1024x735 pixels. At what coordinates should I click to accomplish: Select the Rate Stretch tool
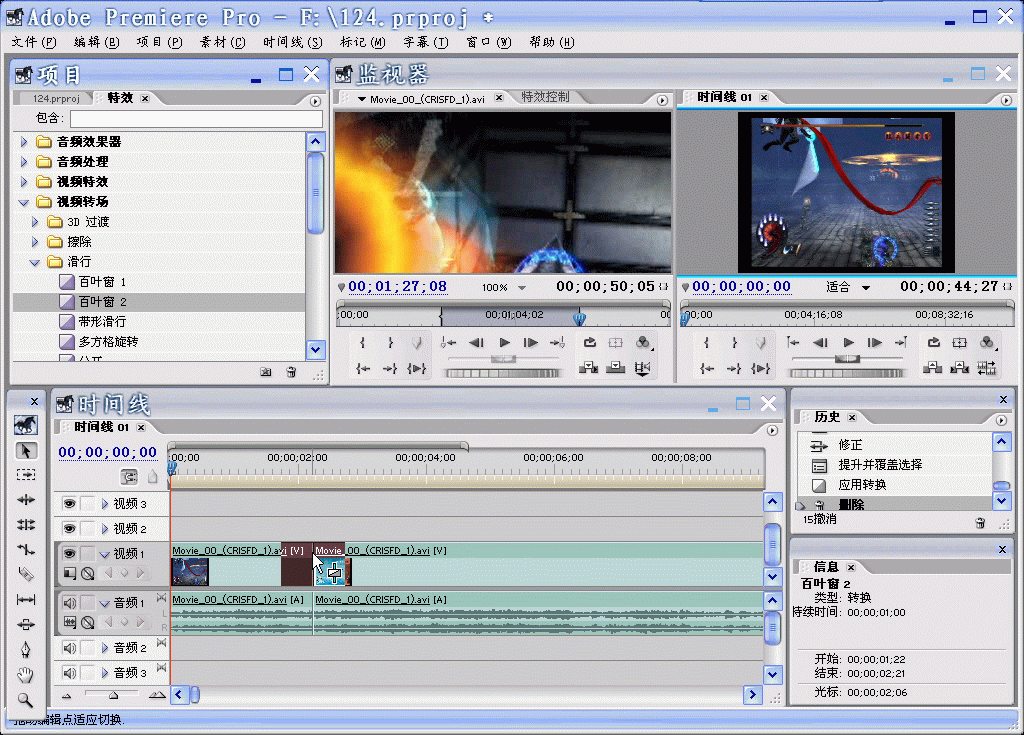click(x=25, y=549)
